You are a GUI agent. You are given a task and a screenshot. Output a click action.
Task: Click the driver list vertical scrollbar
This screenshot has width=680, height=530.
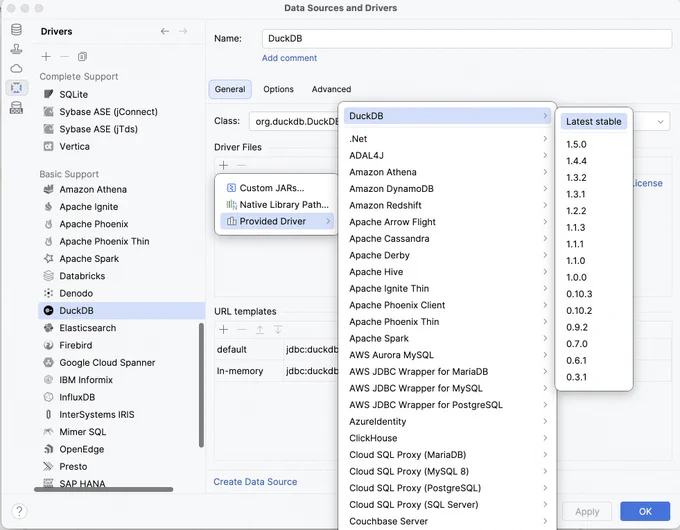click(201, 385)
